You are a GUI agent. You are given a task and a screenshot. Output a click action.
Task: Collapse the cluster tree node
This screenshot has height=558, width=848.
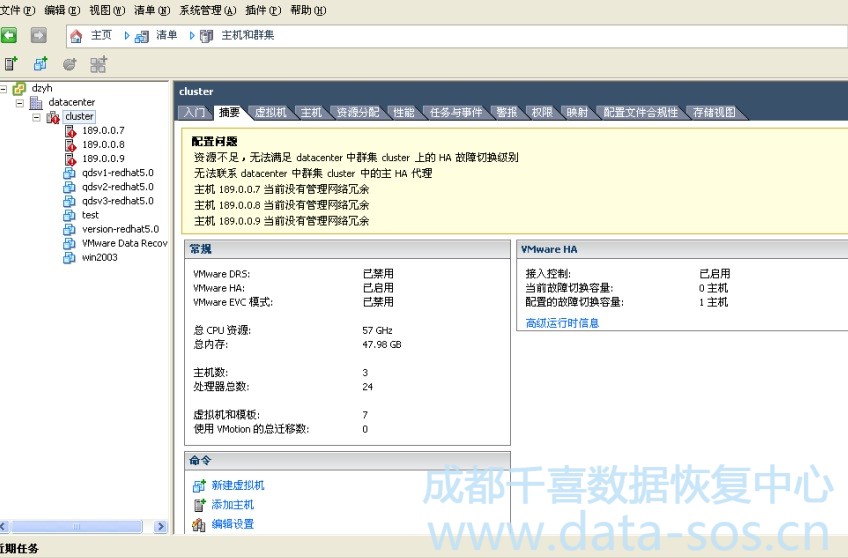(x=36, y=117)
